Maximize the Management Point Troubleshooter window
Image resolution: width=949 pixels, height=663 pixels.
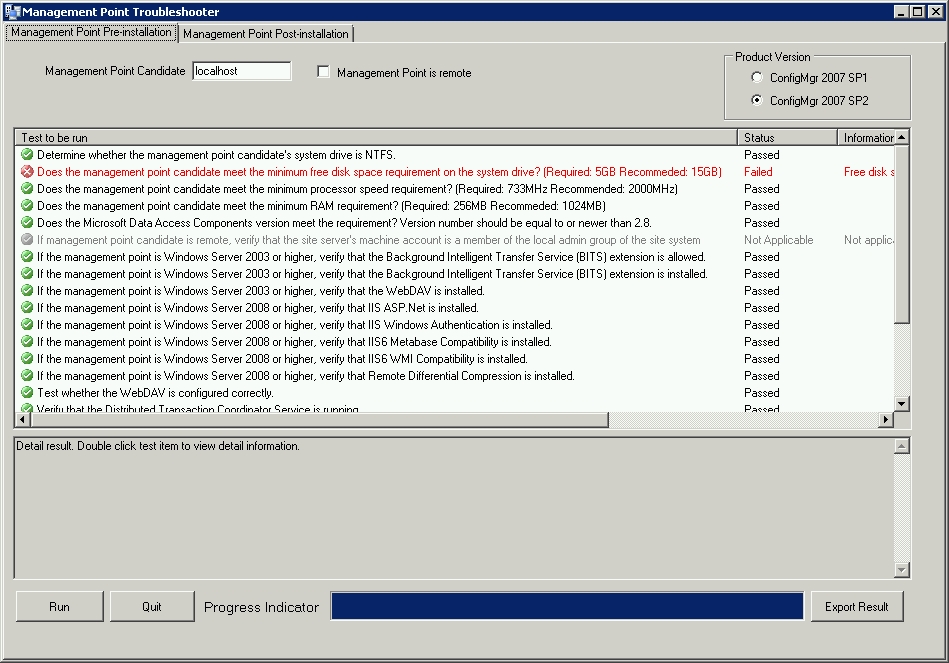918,12
